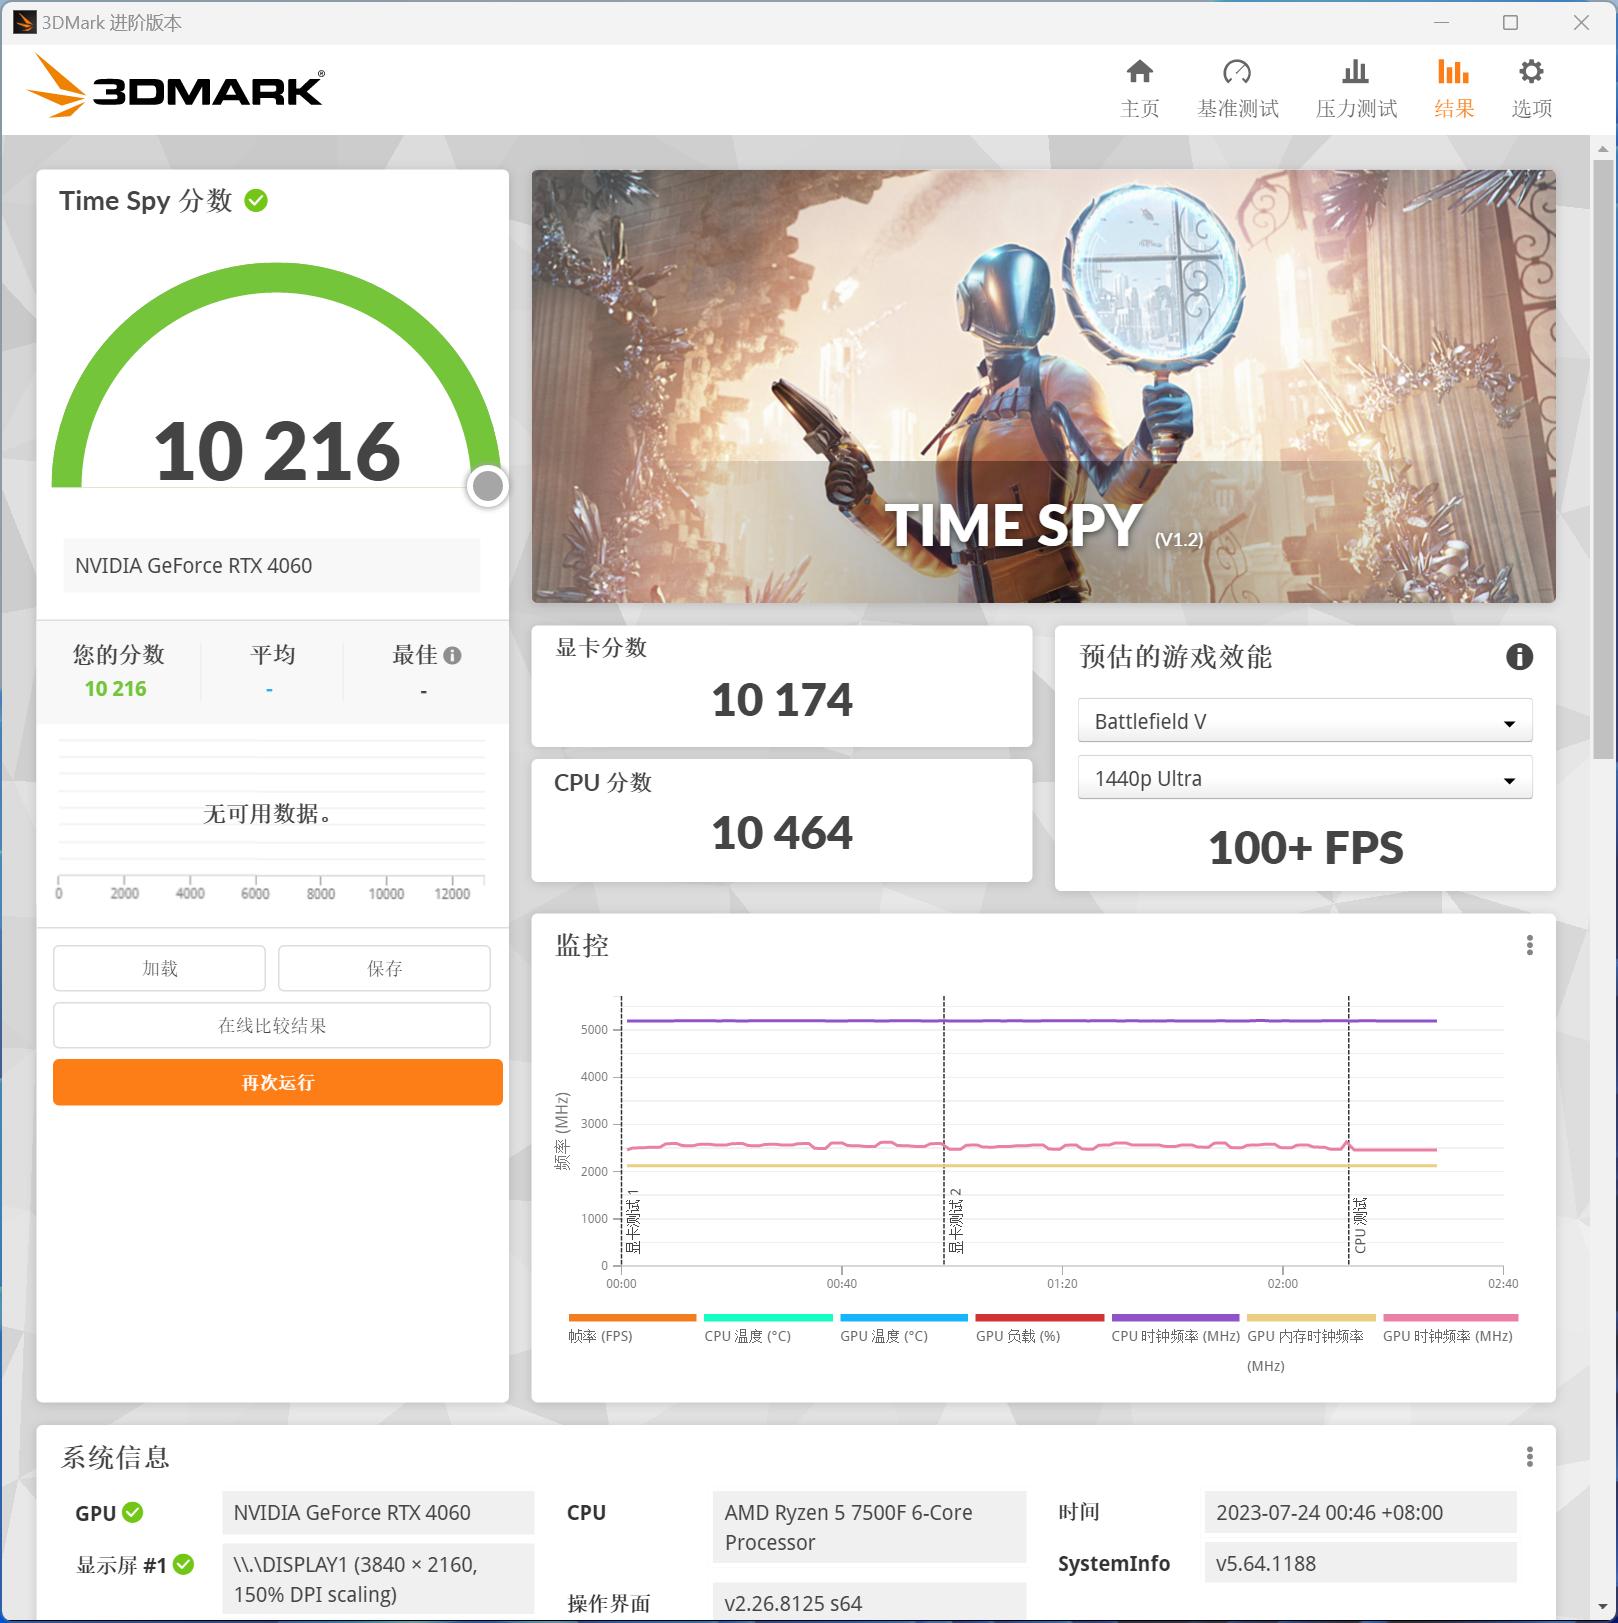The height and width of the screenshot is (1623, 1618).
Task: Minimize the 3DMark window
Action: click(x=1441, y=22)
